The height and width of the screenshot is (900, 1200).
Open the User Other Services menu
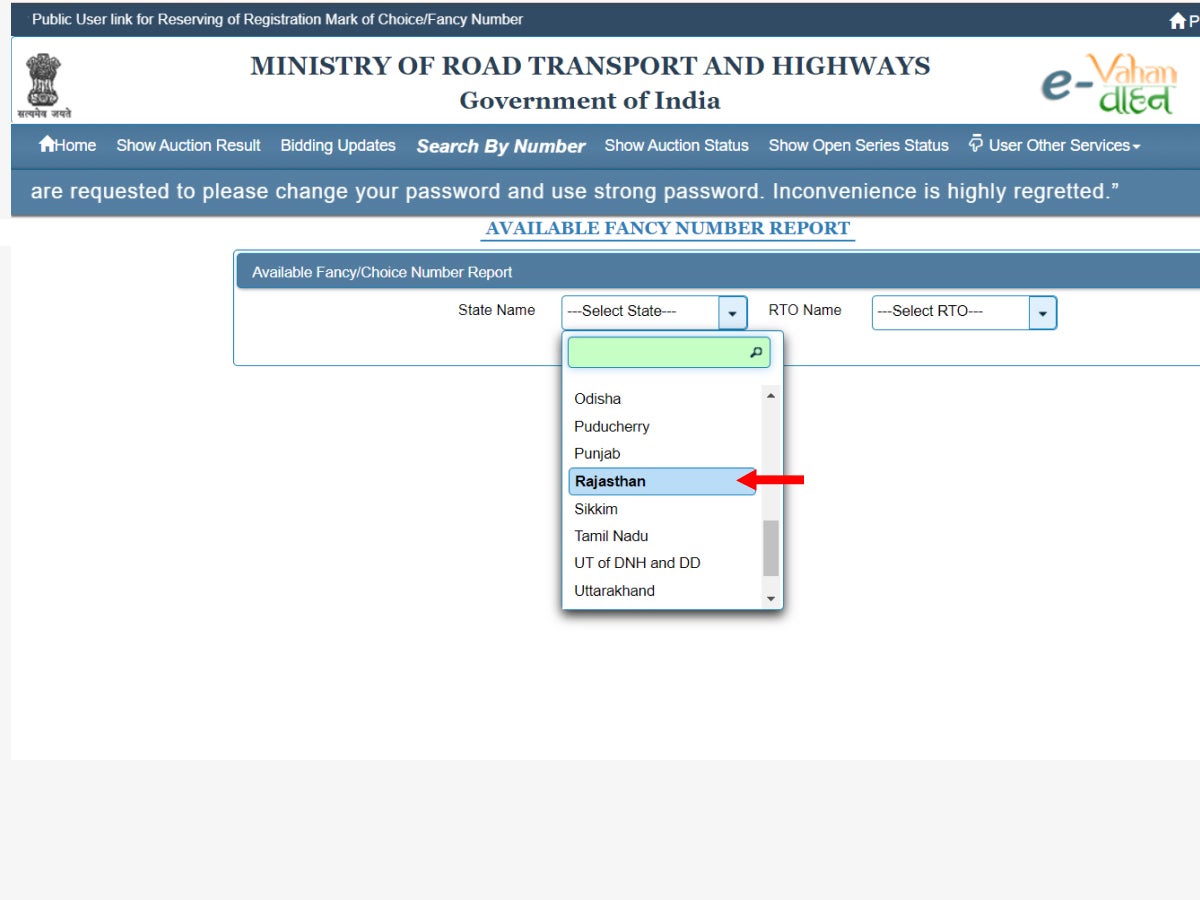coord(1055,145)
